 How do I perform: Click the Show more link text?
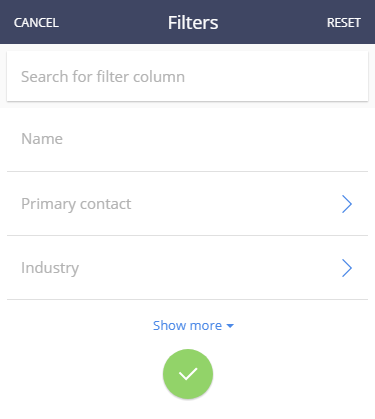click(187, 326)
